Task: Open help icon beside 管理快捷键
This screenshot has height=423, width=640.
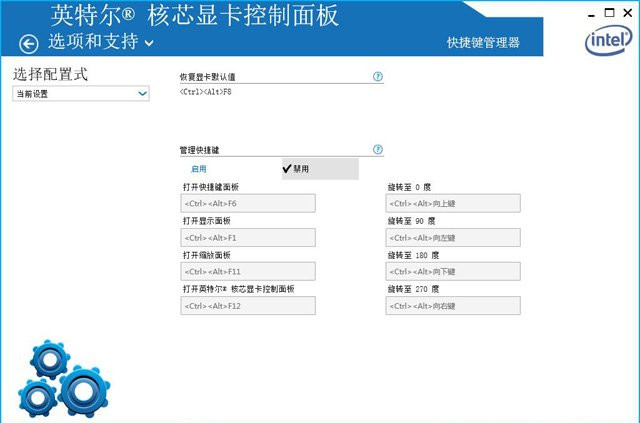Action: pyautogui.click(x=378, y=149)
